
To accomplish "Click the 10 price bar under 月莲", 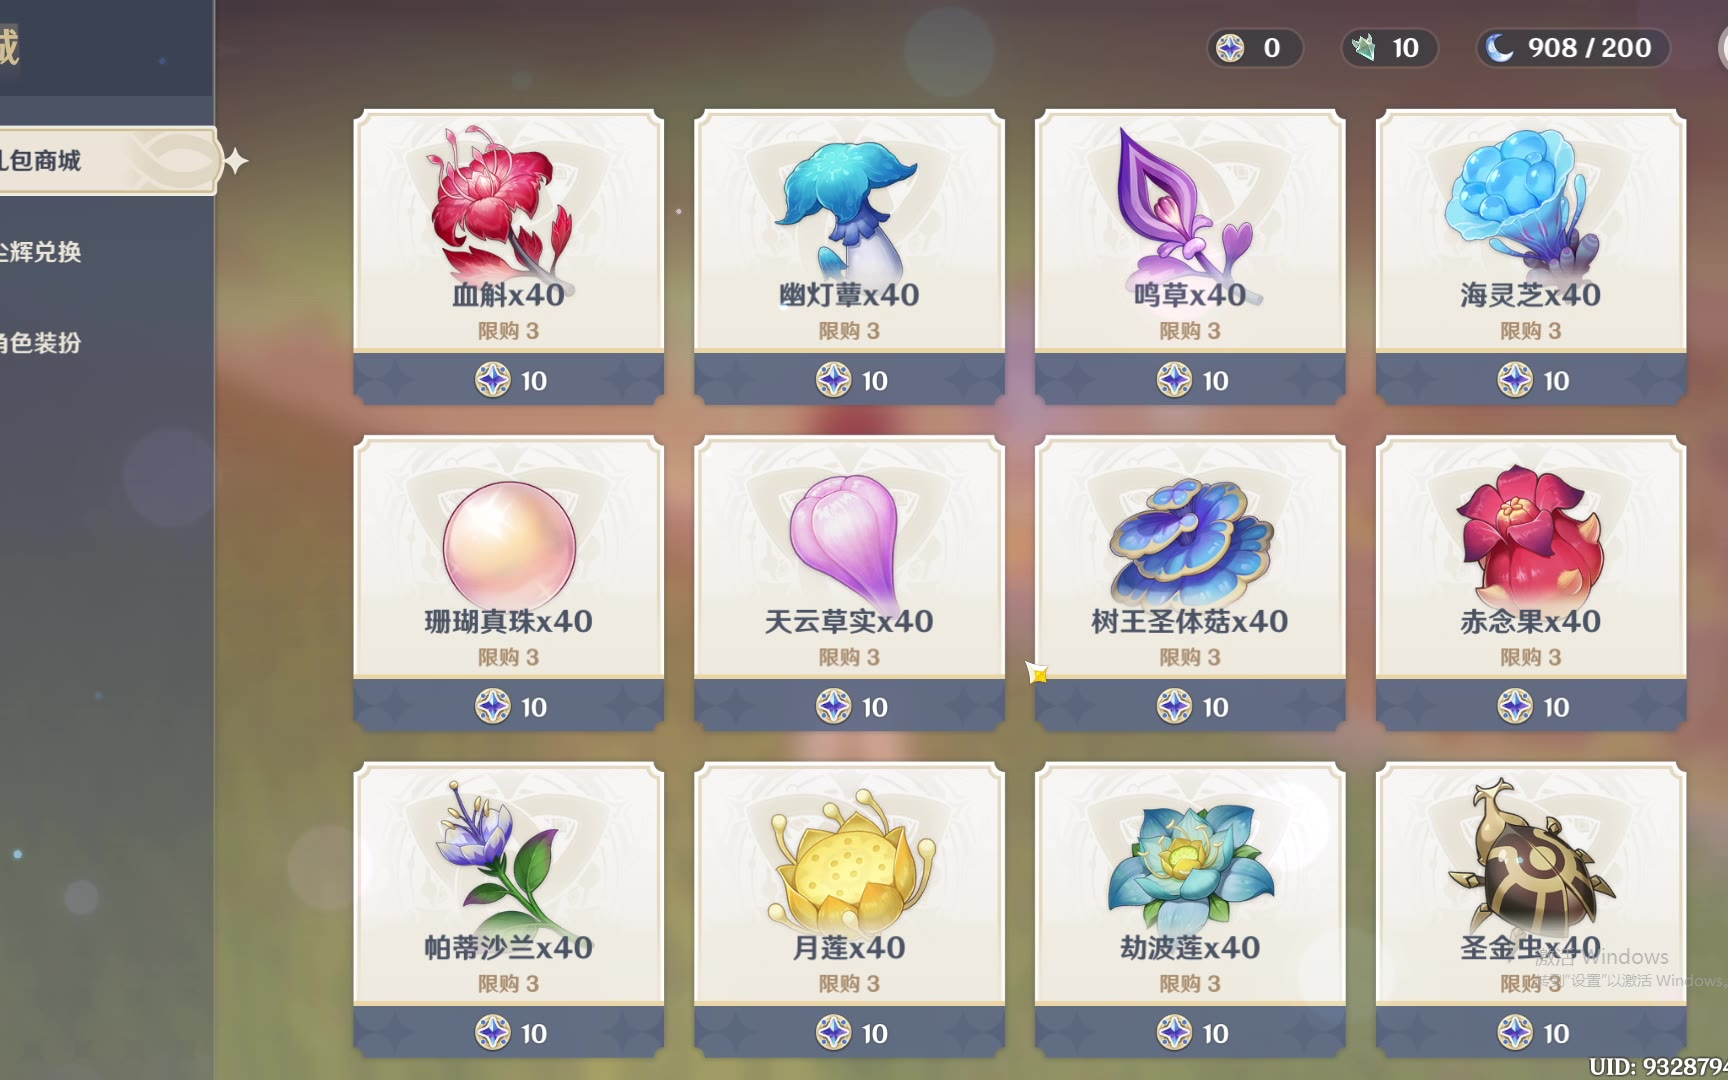I will point(849,1033).
